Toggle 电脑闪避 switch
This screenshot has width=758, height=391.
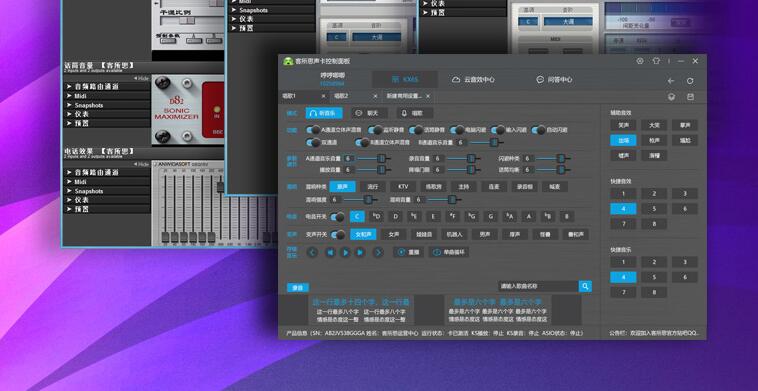pos(457,130)
